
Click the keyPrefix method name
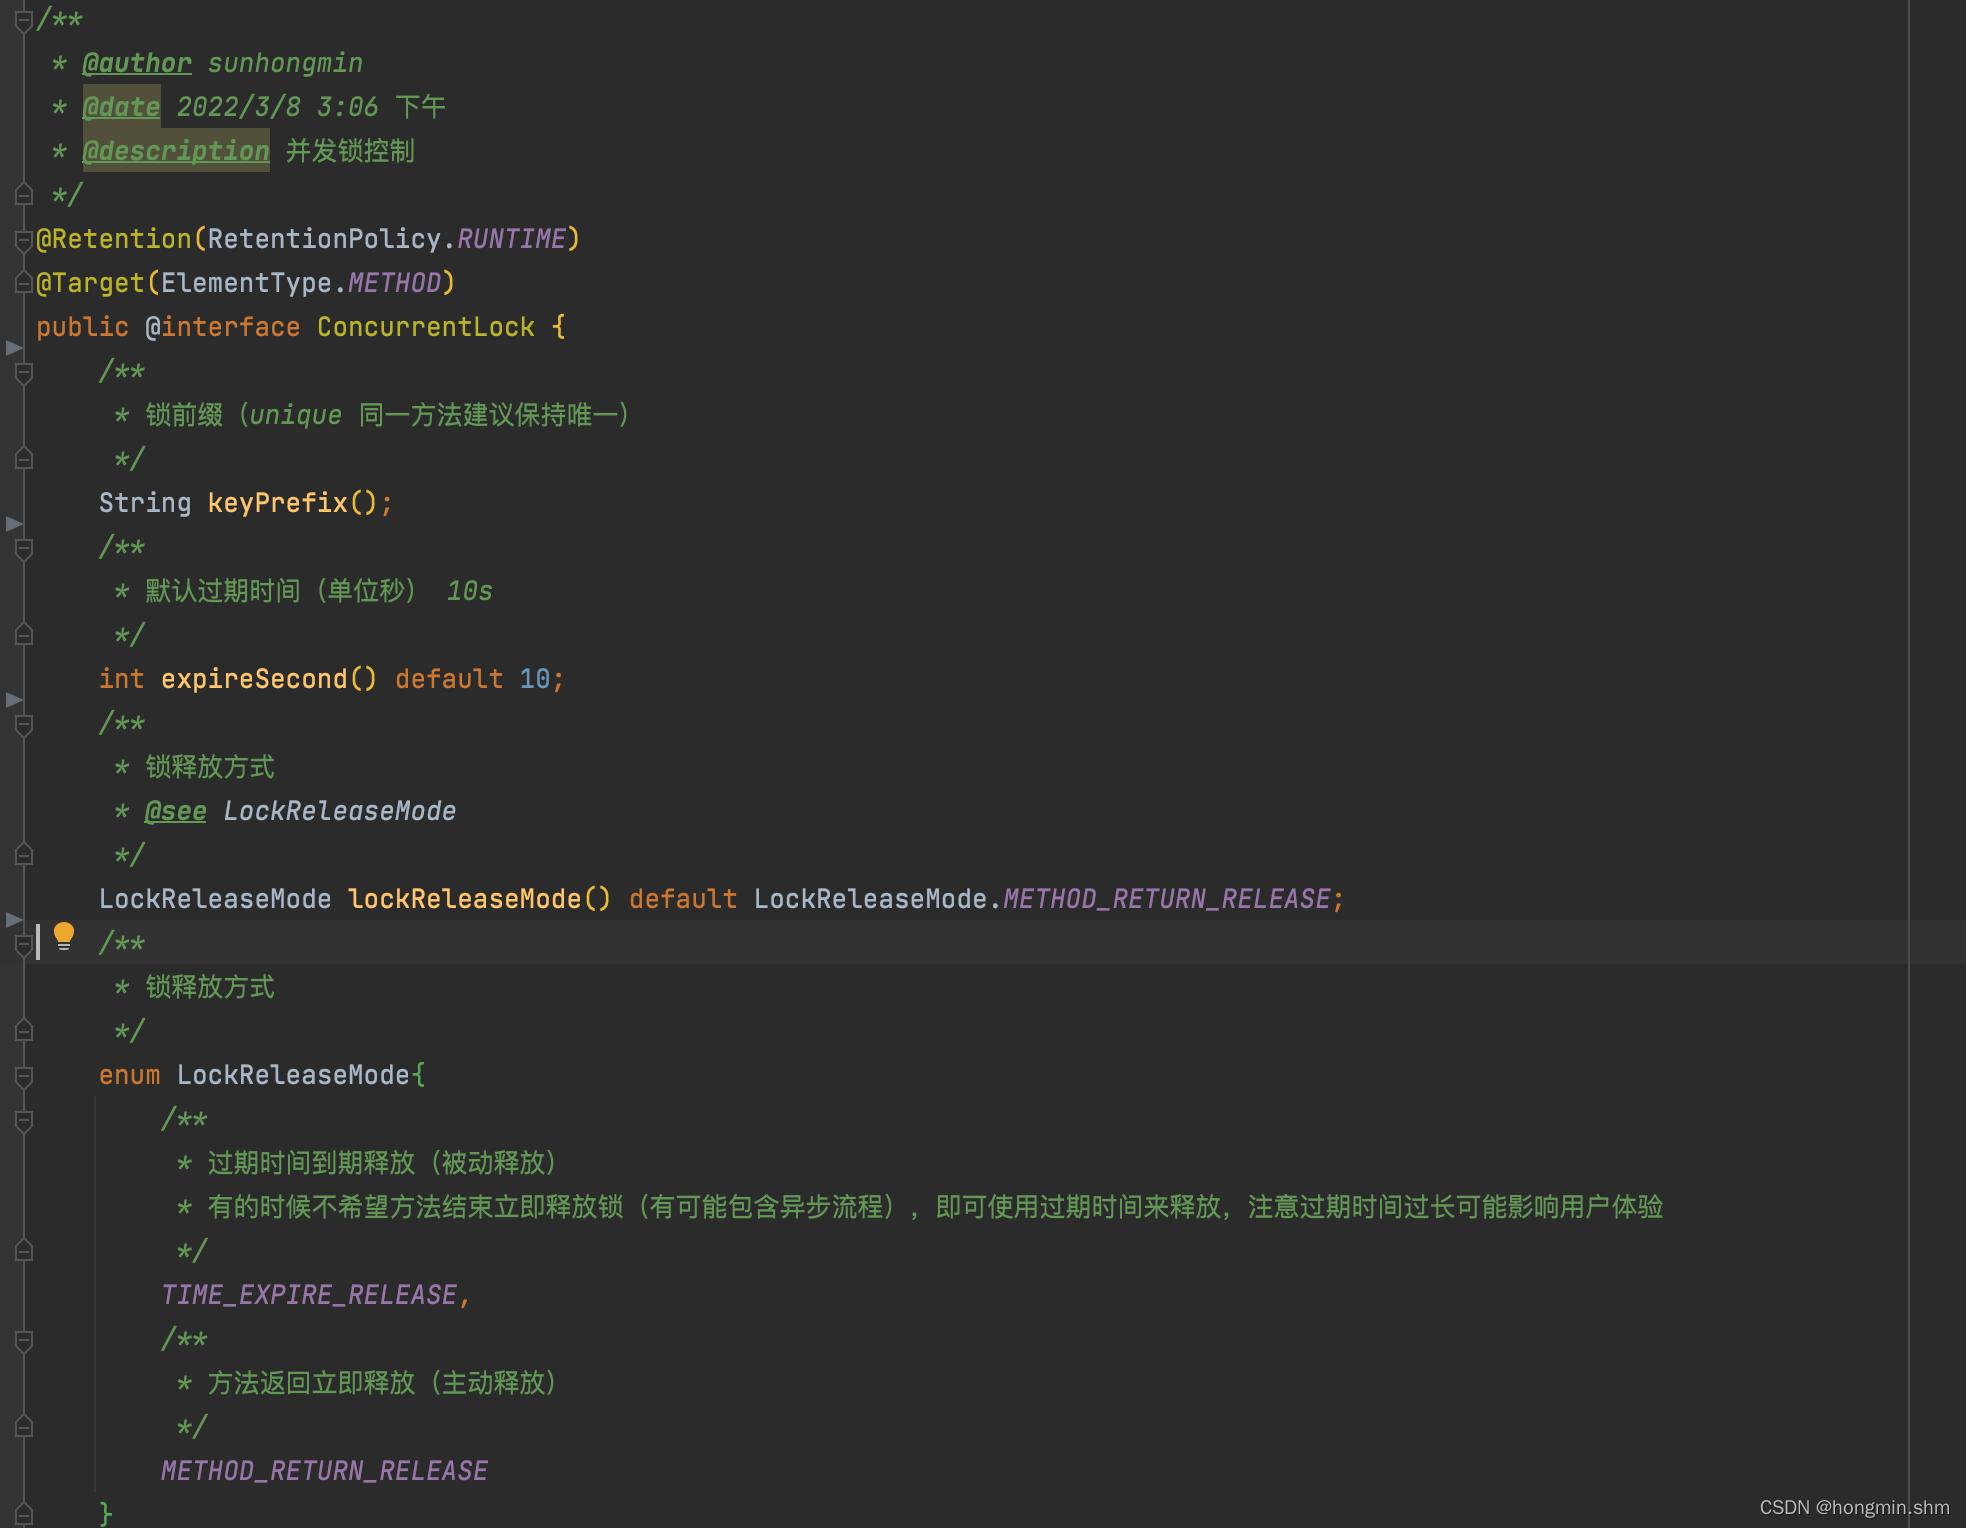point(277,503)
